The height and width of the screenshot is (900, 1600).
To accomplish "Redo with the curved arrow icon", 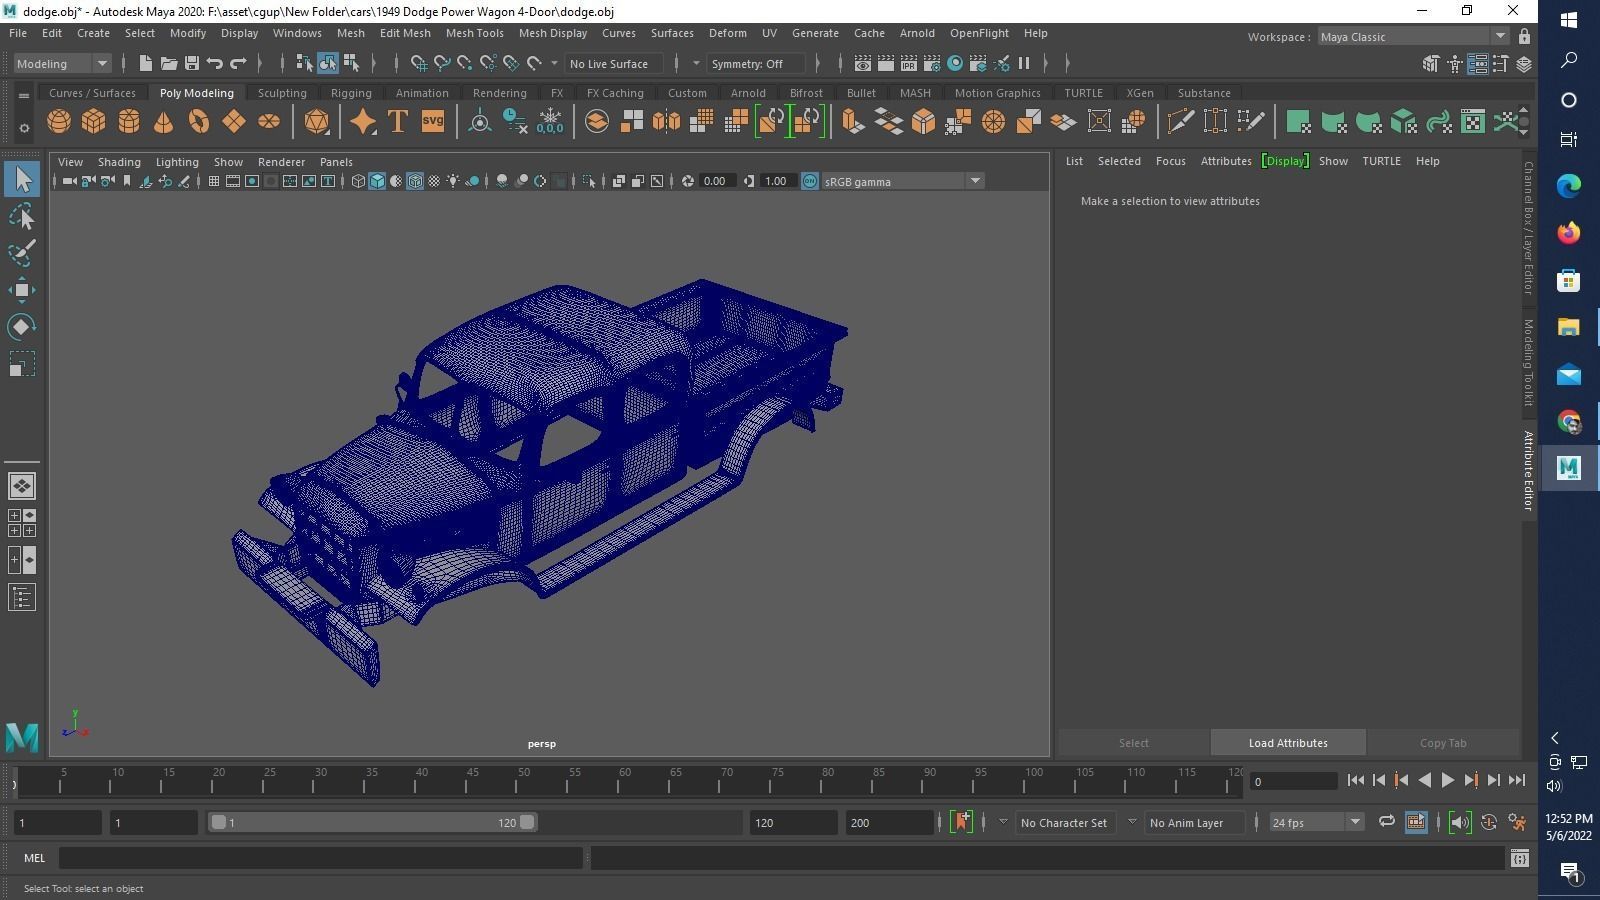I will tap(238, 64).
